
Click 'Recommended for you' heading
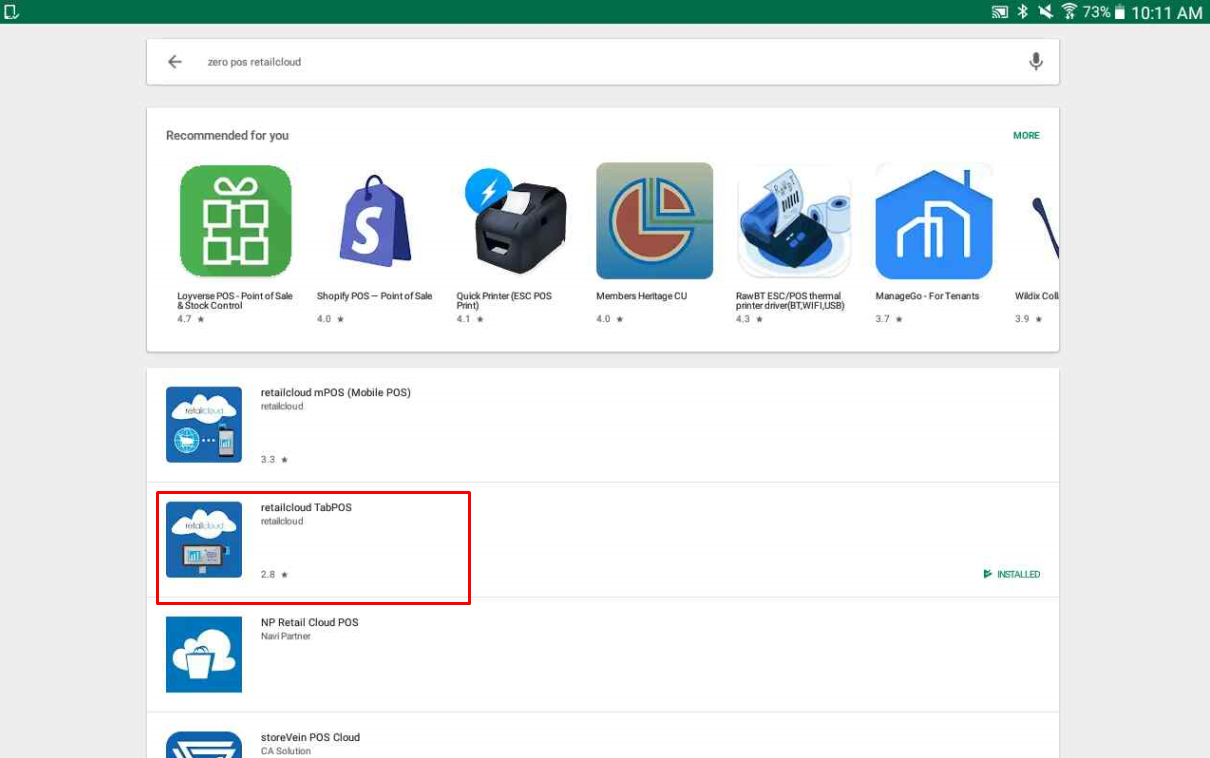click(x=227, y=136)
